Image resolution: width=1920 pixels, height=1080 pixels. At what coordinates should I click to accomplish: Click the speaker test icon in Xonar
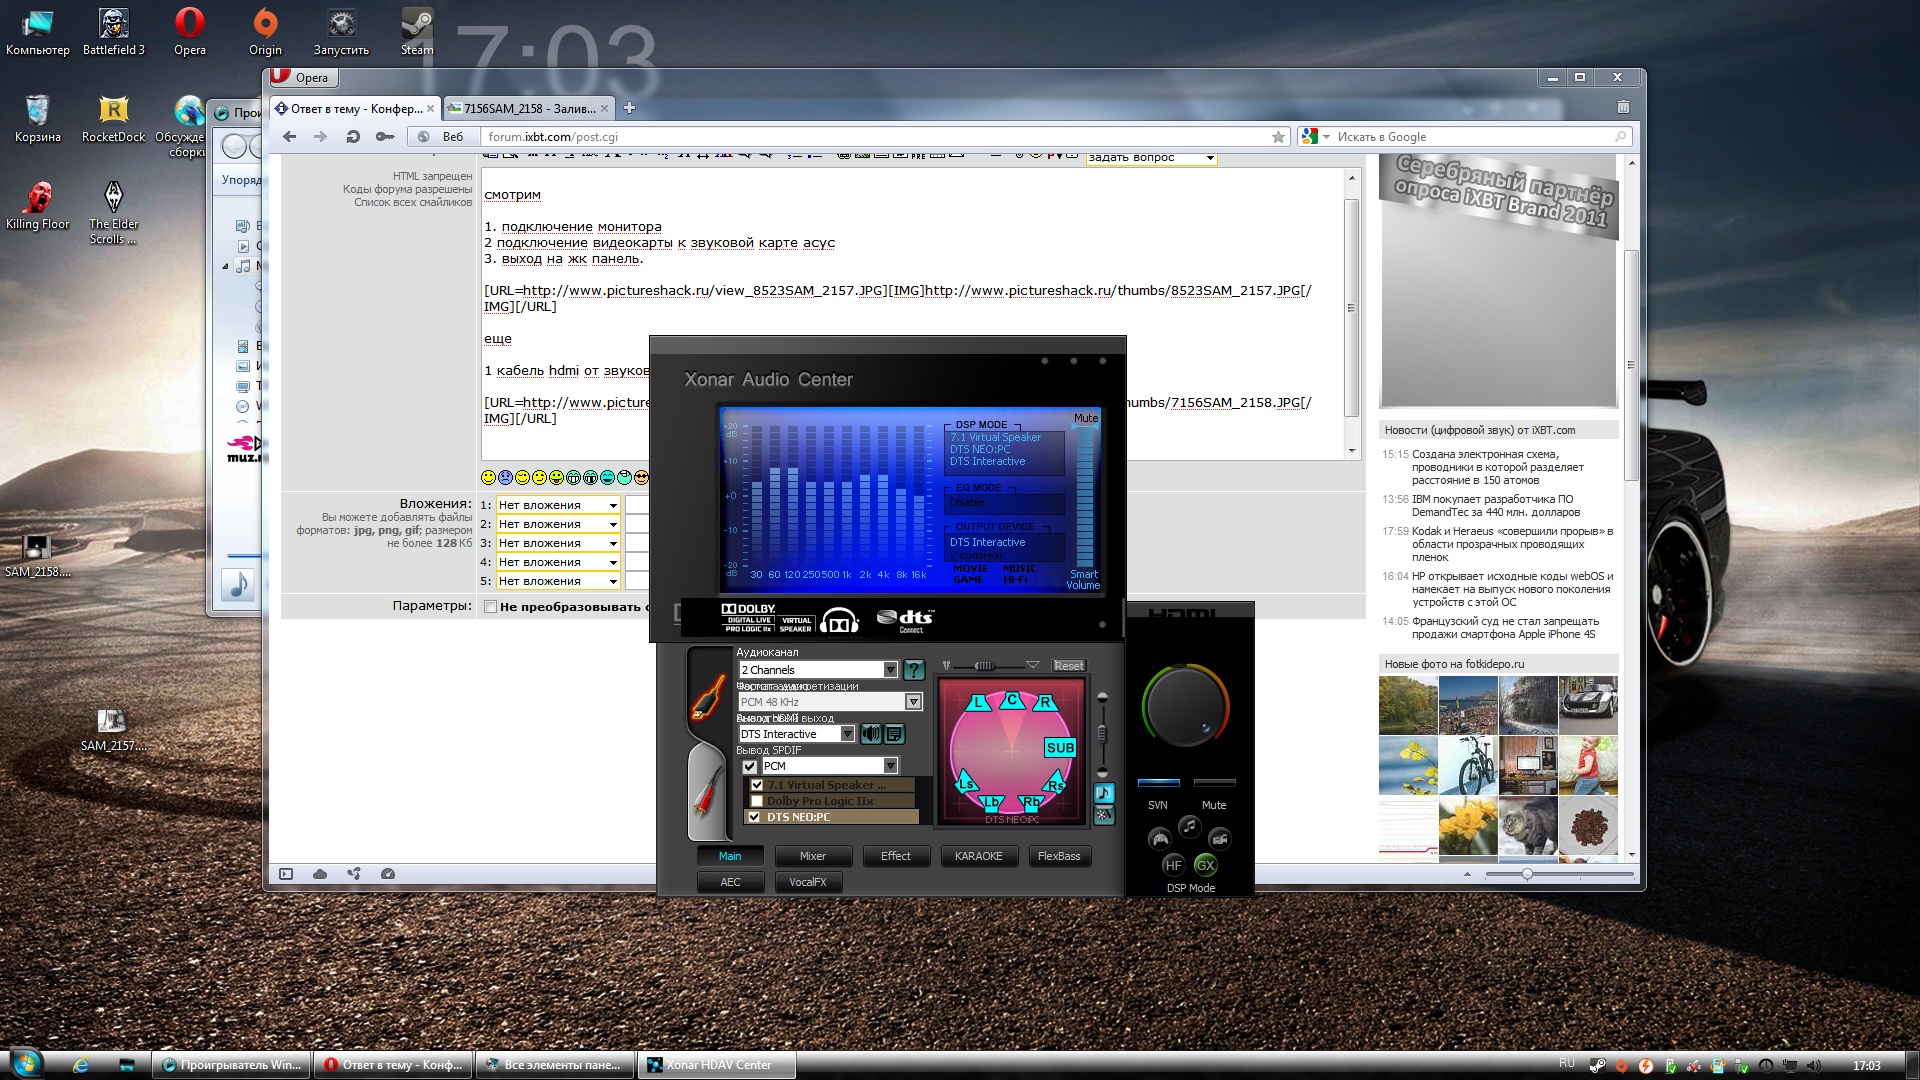pyautogui.click(x=871, y=734)
